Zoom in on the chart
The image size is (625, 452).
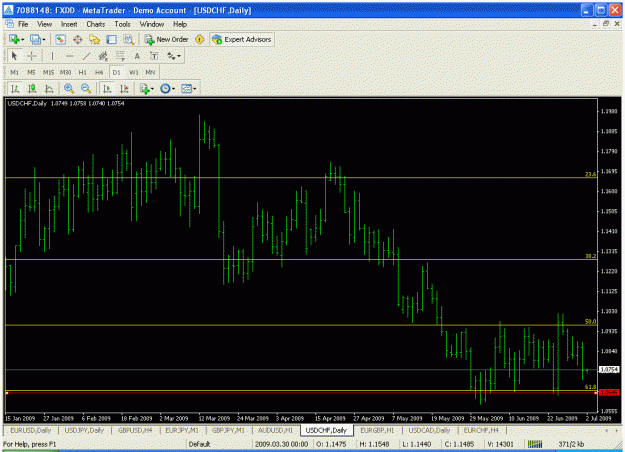(69, 88)
